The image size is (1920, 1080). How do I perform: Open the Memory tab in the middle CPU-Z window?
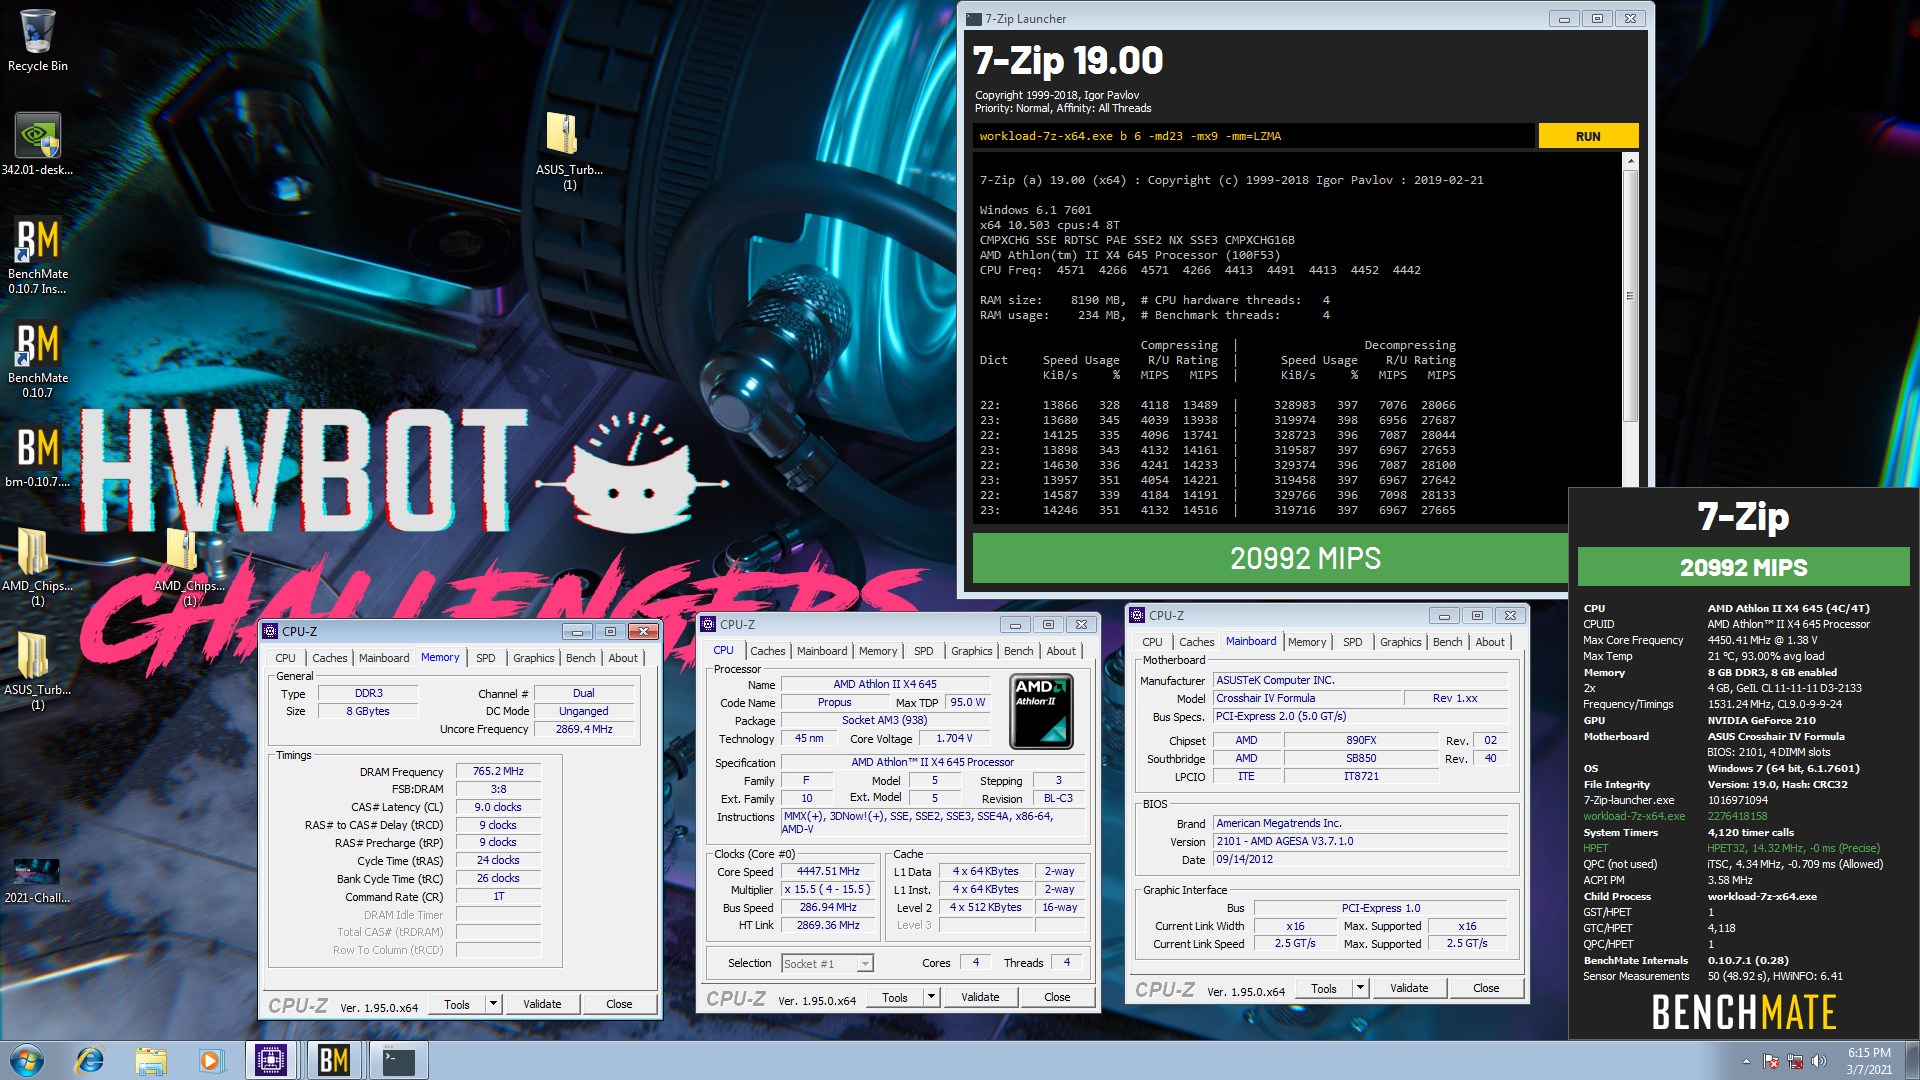point(877,651)
